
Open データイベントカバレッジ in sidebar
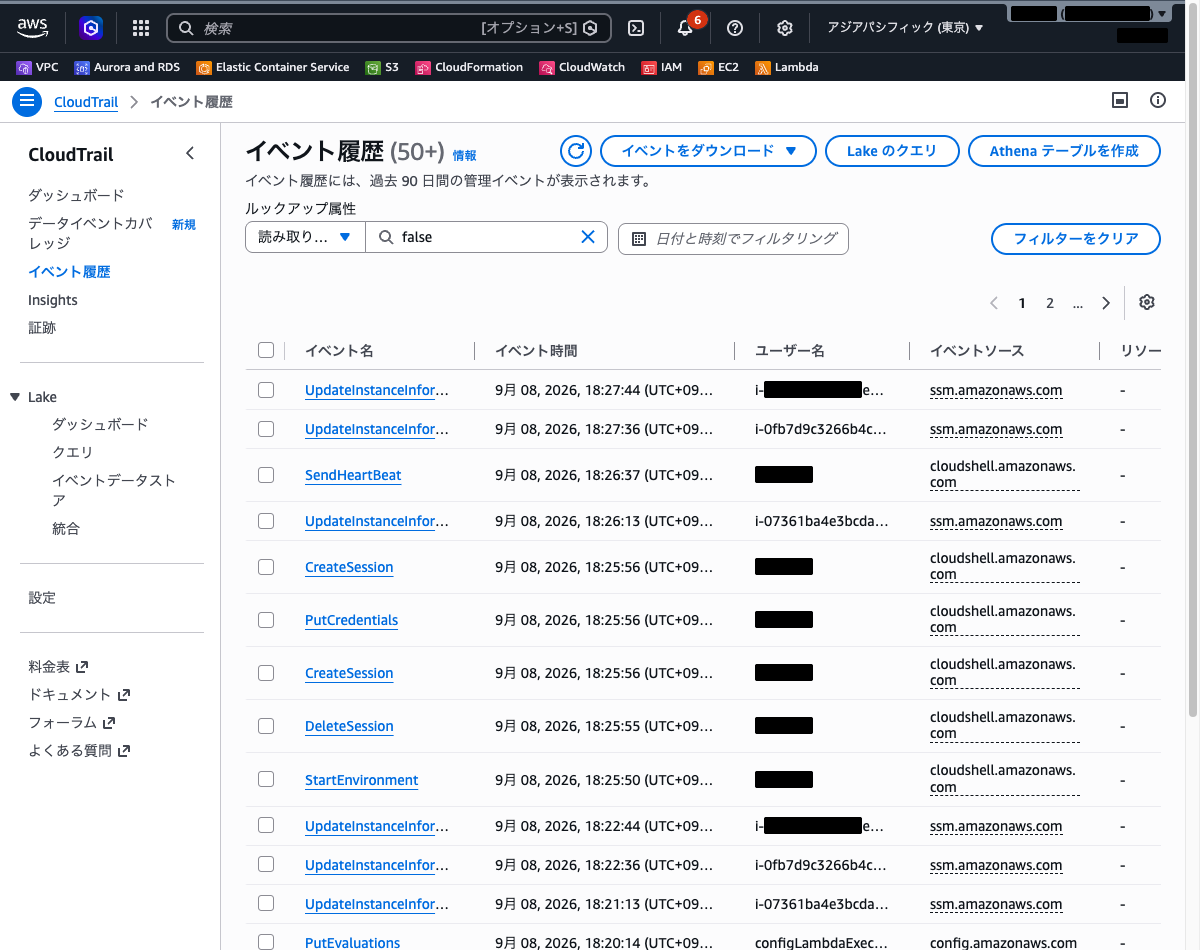coord(90,233)
